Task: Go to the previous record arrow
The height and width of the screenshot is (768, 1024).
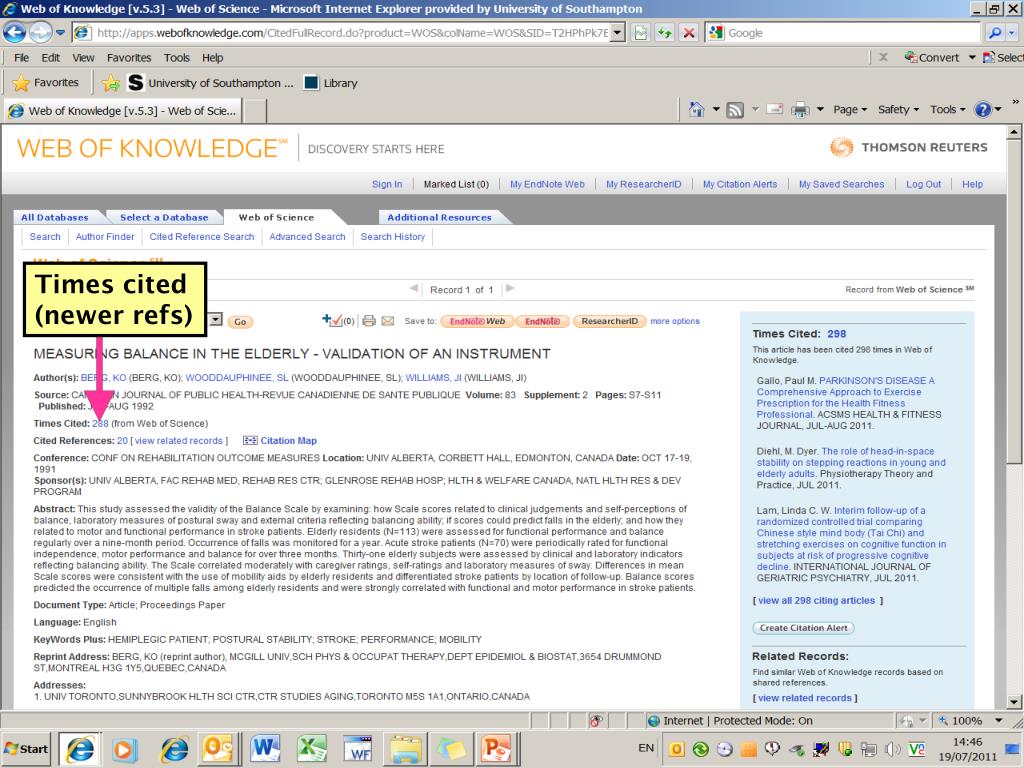Action: (414, 288)
